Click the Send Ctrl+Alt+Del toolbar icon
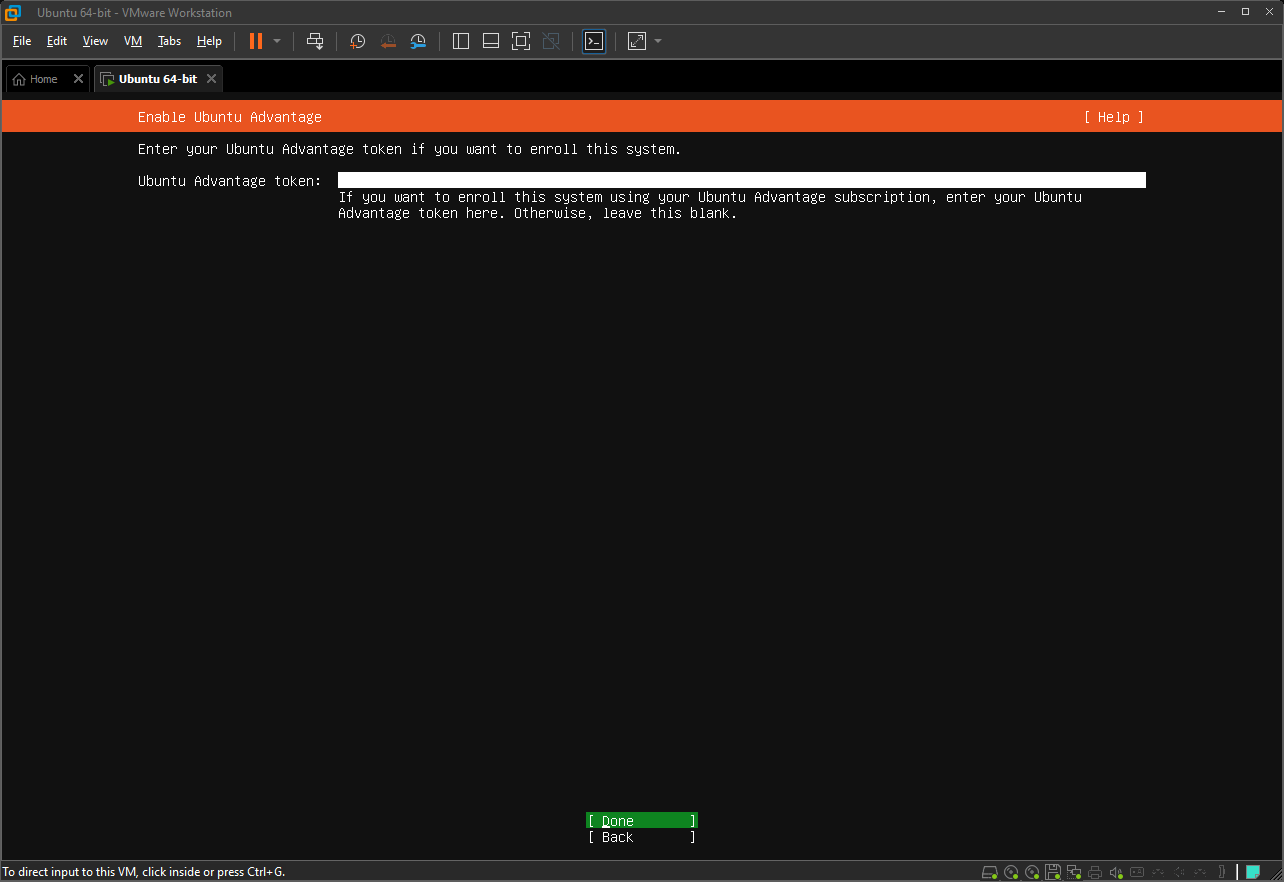 click(x=315, y=41)
